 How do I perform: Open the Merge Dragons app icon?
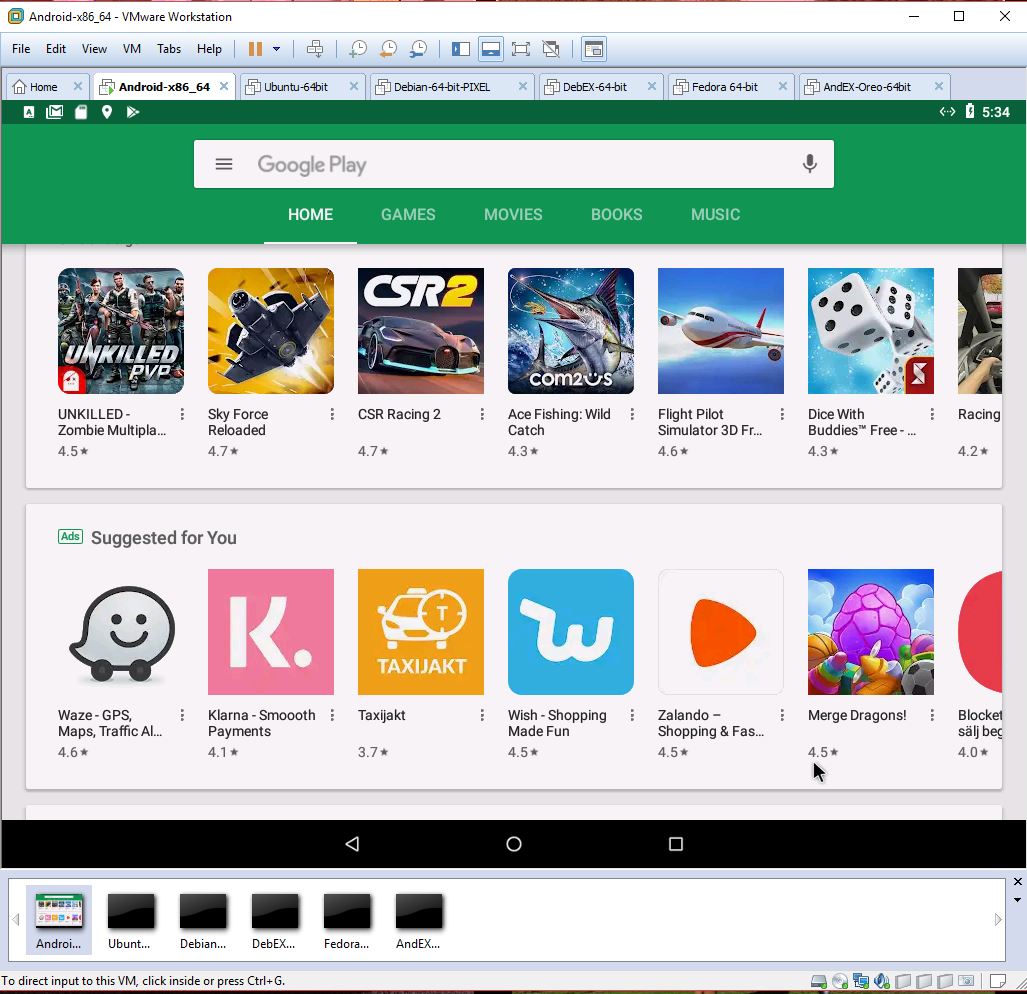[x=870, y=632]
